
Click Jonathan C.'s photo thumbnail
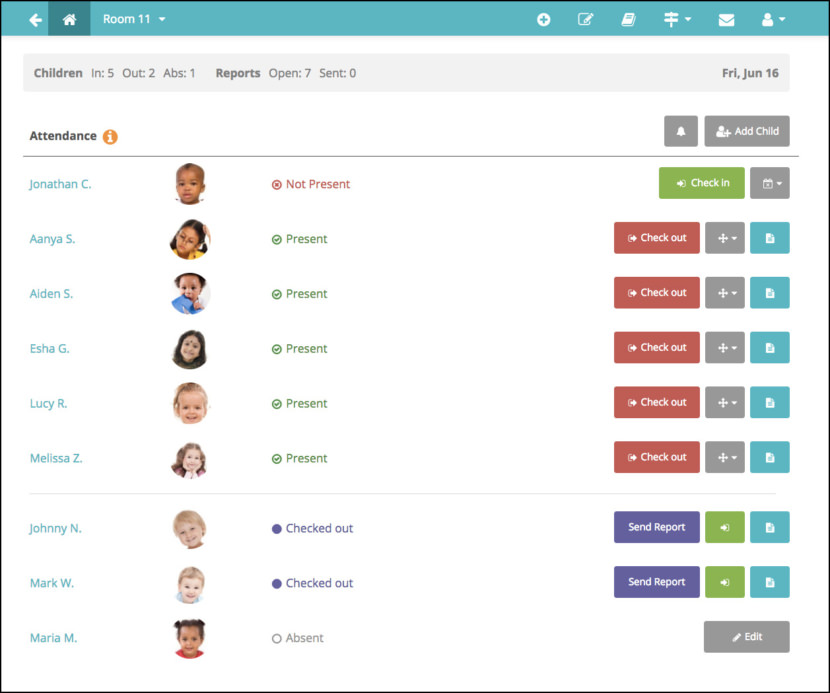click(x=190, y=184)
